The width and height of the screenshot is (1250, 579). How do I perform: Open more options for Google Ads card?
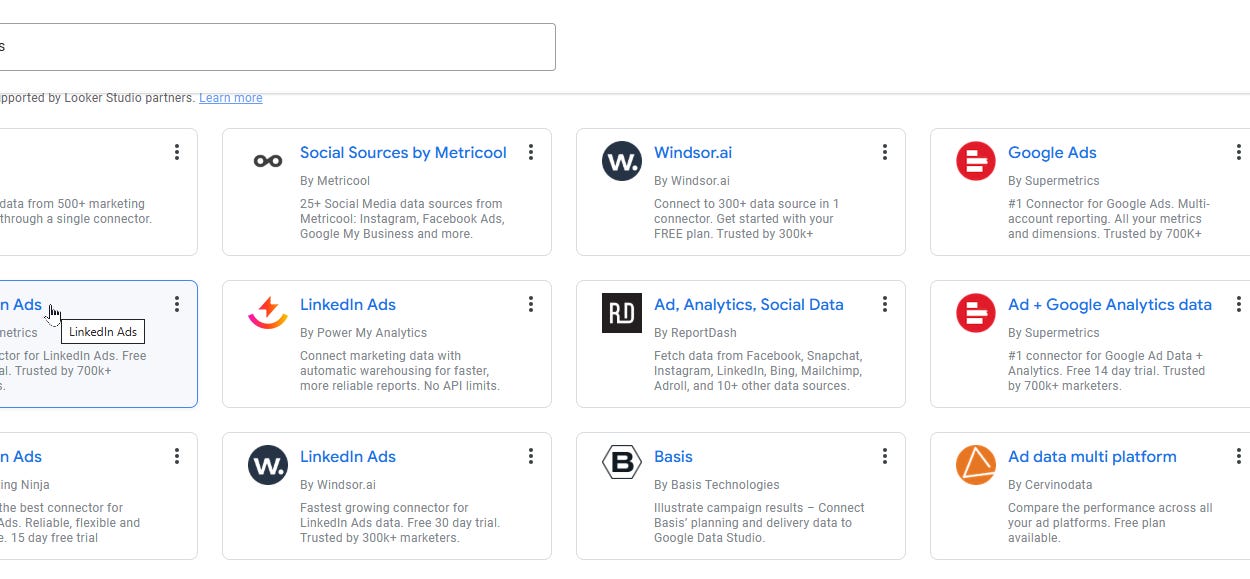1239,152
